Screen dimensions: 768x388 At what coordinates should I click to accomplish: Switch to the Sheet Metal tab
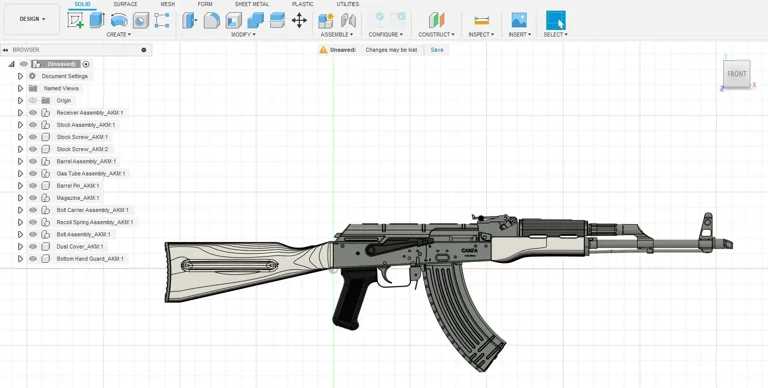[x=252, y=4]
